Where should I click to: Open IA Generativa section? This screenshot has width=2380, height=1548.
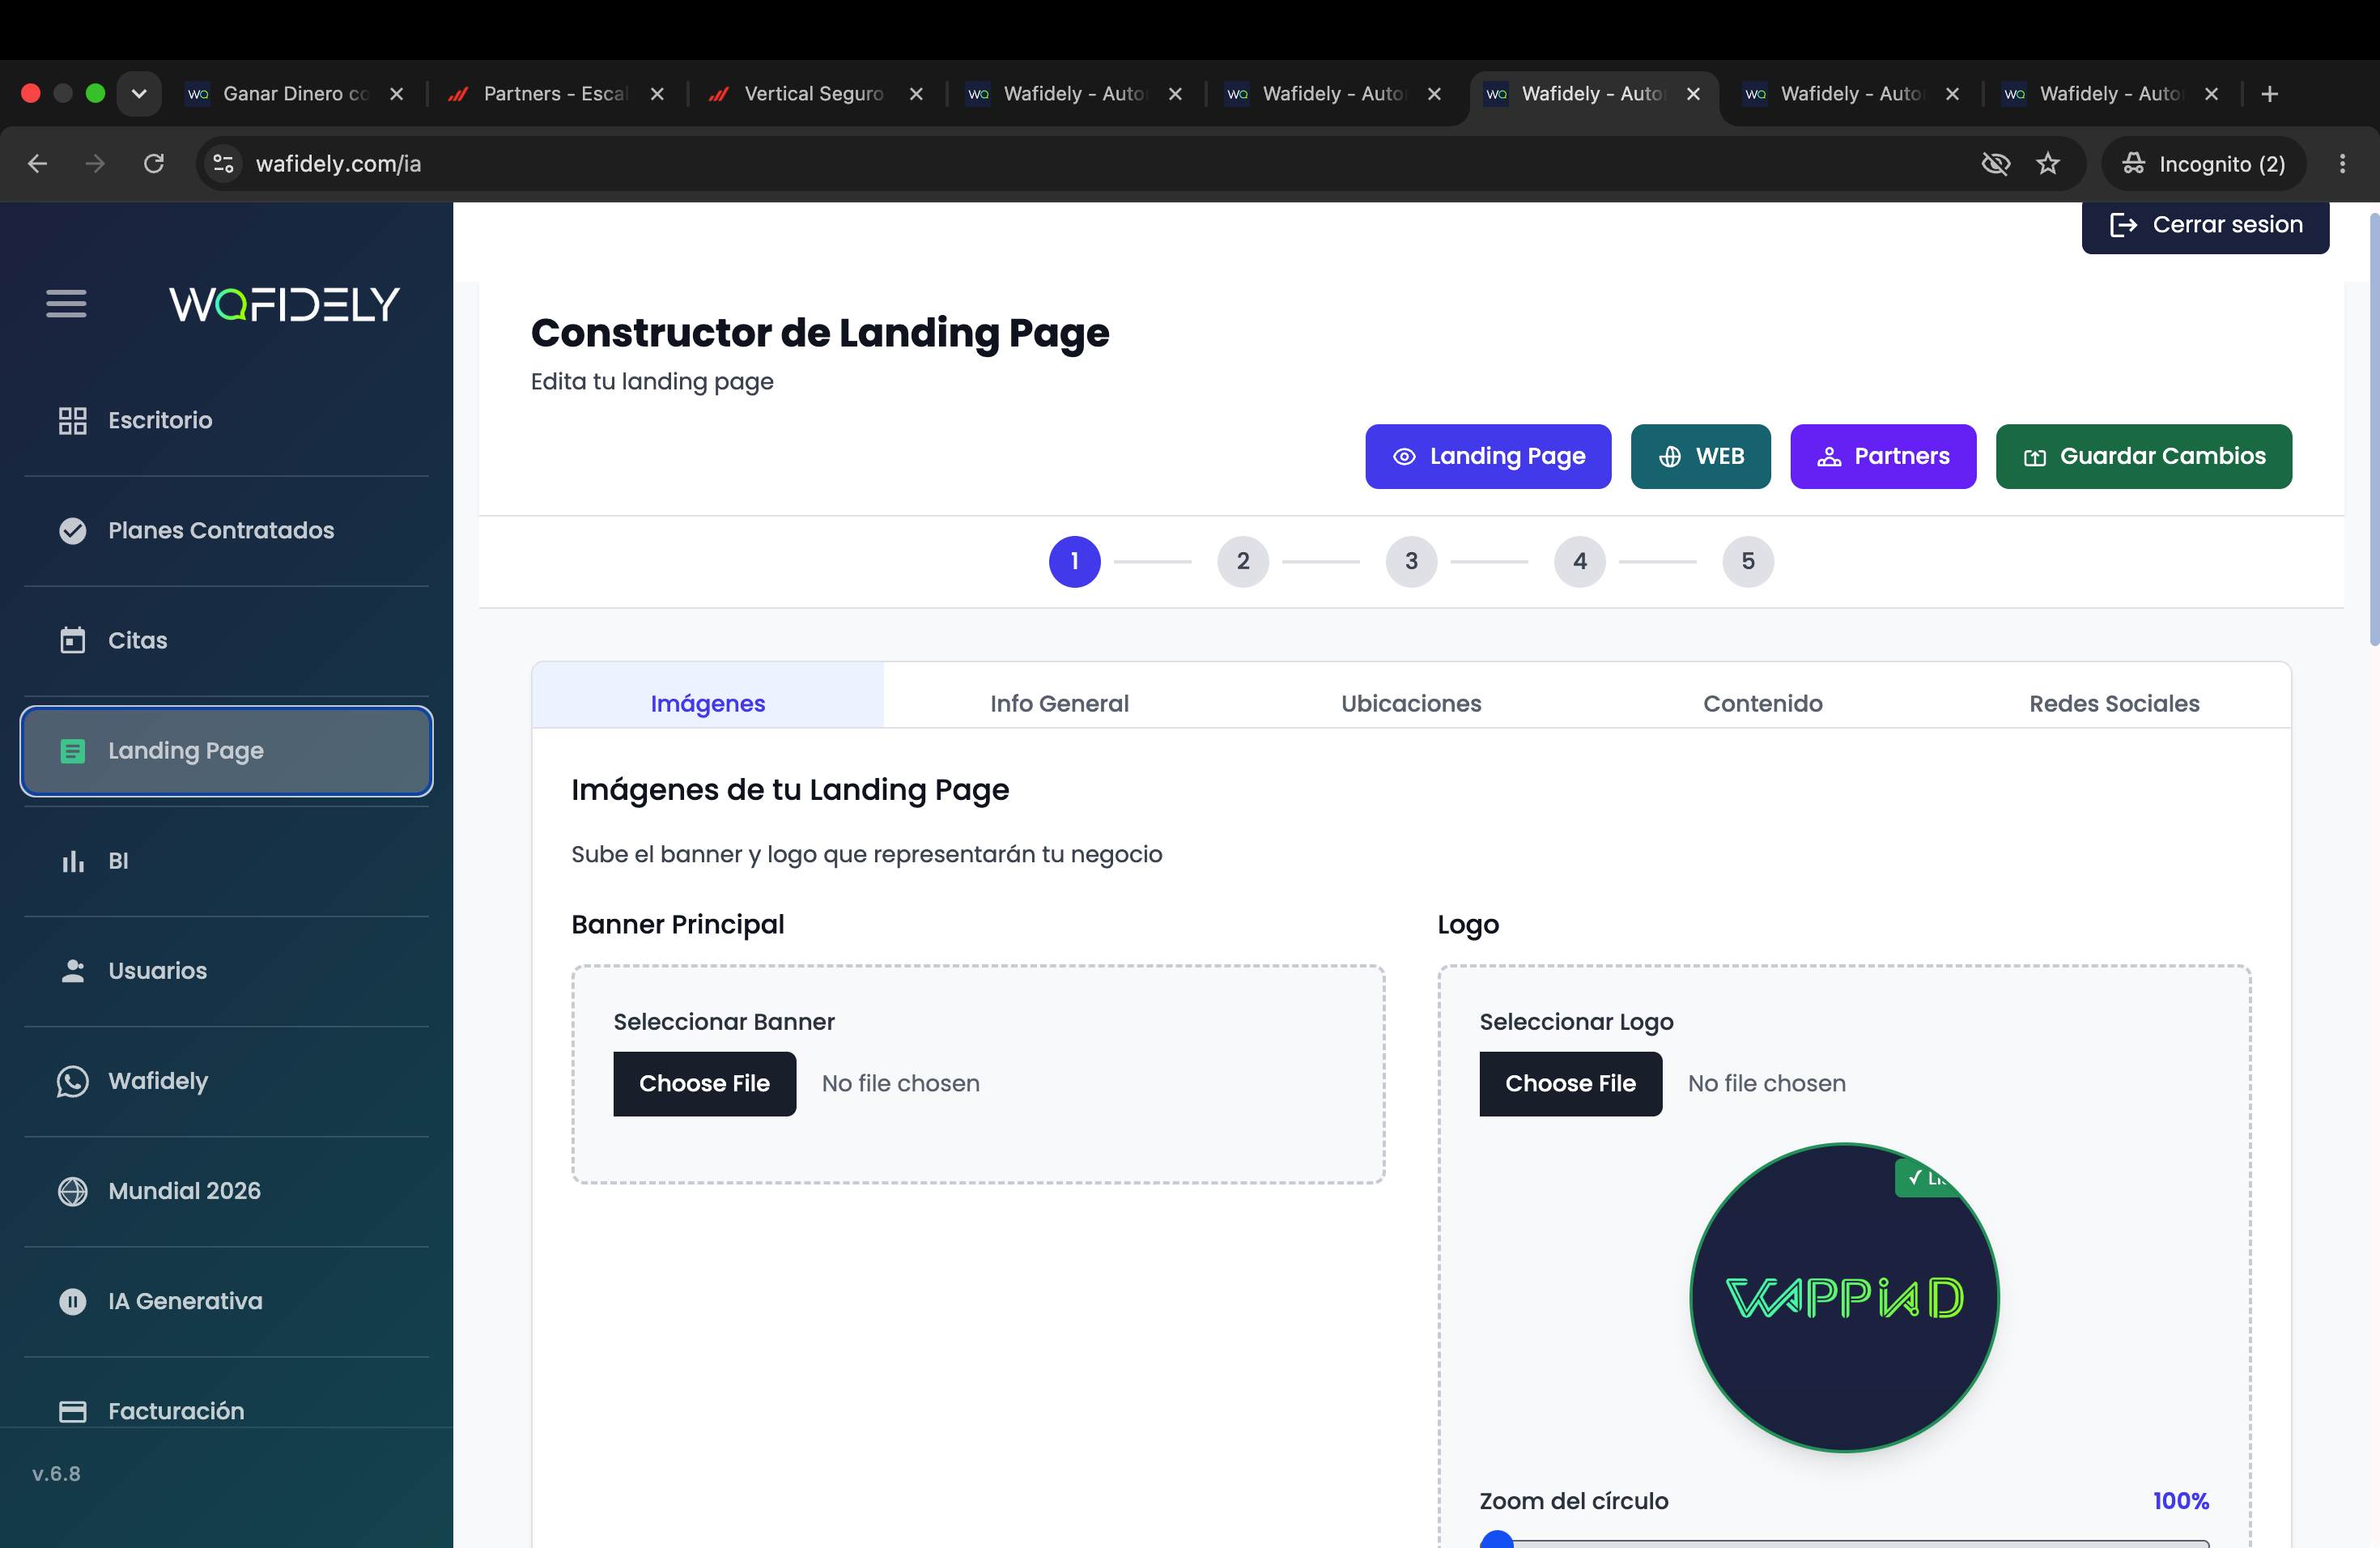[226, 1301]
